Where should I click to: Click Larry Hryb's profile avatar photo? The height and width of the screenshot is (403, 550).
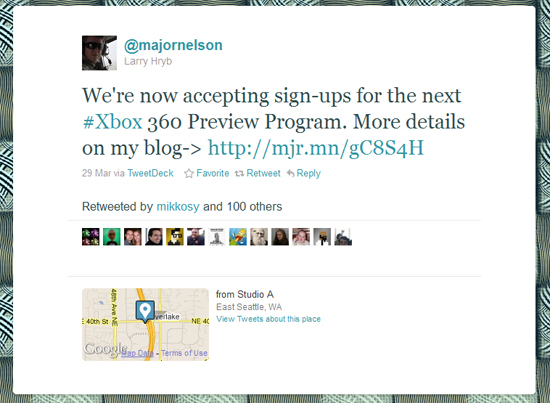coord(99,53)
